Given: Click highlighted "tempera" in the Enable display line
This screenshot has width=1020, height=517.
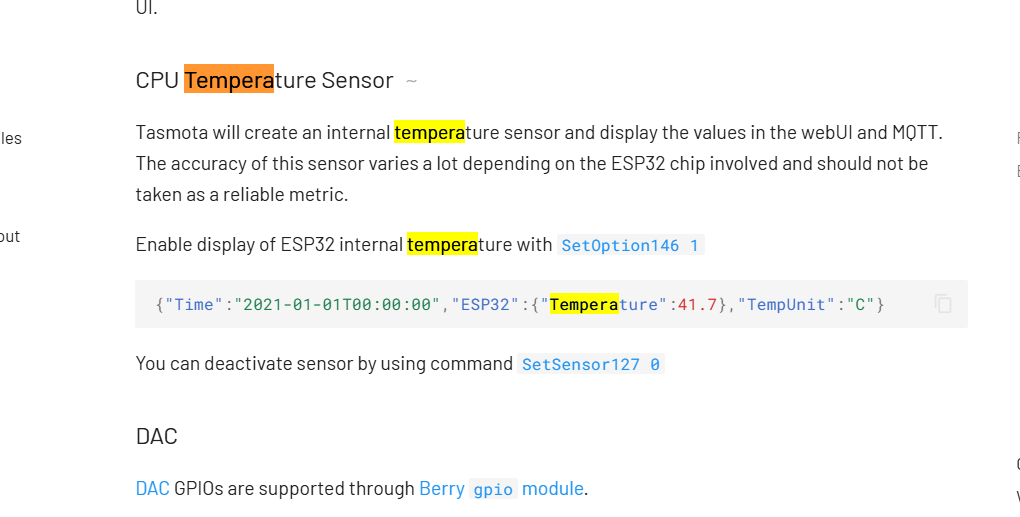Looking at the screenshot, I should click(443, 244).
